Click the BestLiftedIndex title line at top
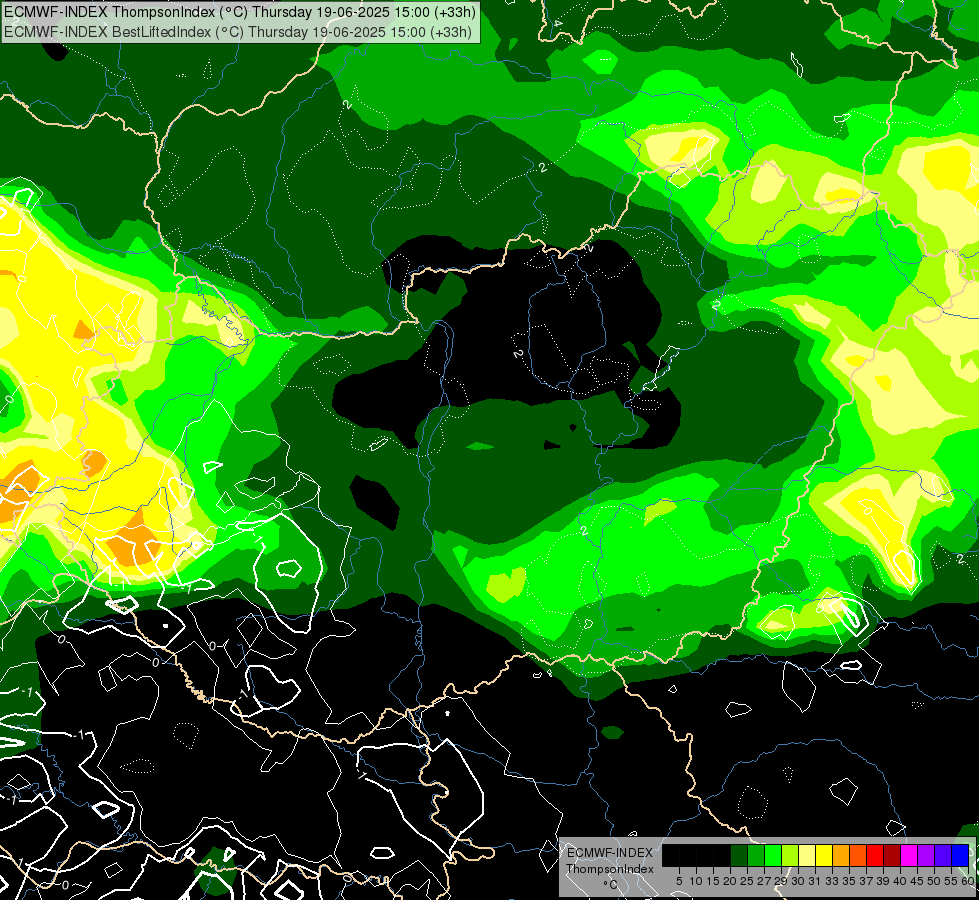 [238, 31]
